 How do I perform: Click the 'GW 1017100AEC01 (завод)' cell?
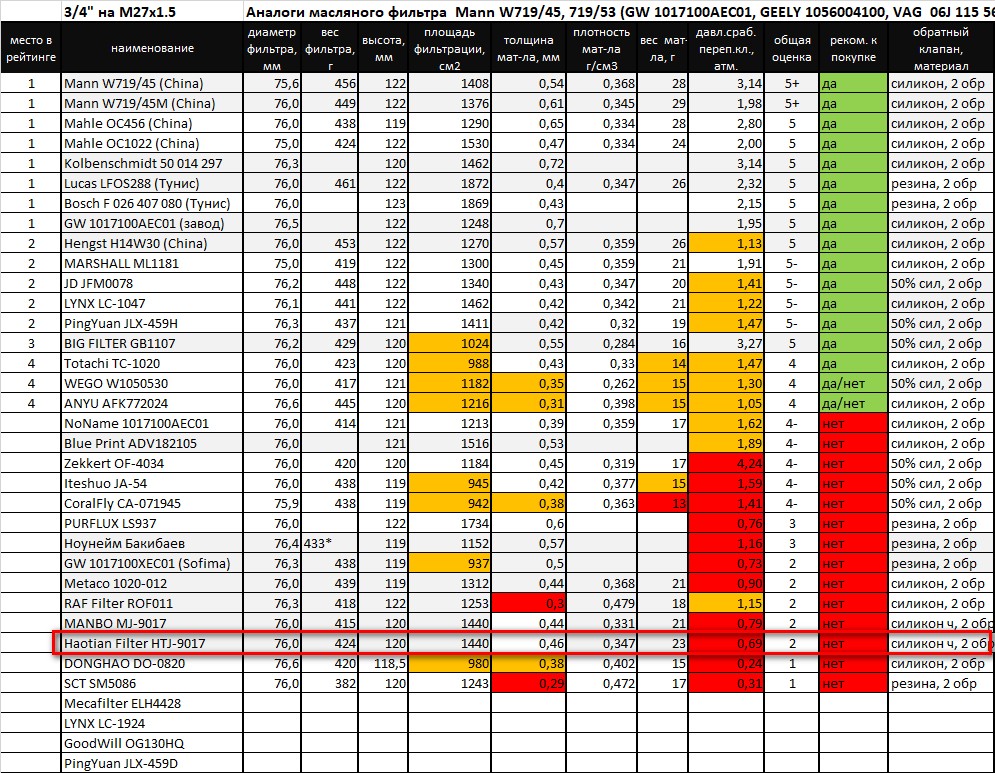(x=152, y=223)
